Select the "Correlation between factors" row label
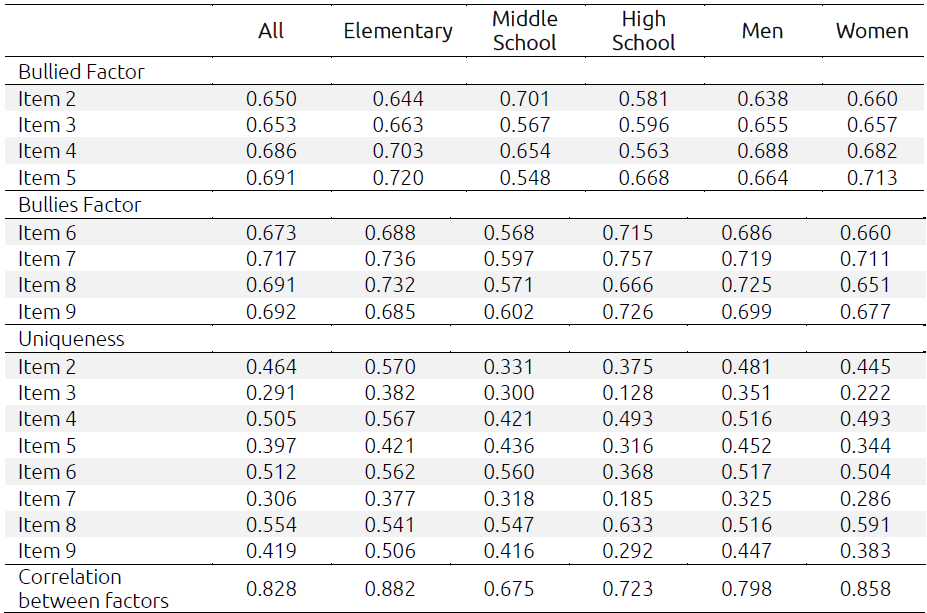The image size is (927, 613). pos(93,589)
